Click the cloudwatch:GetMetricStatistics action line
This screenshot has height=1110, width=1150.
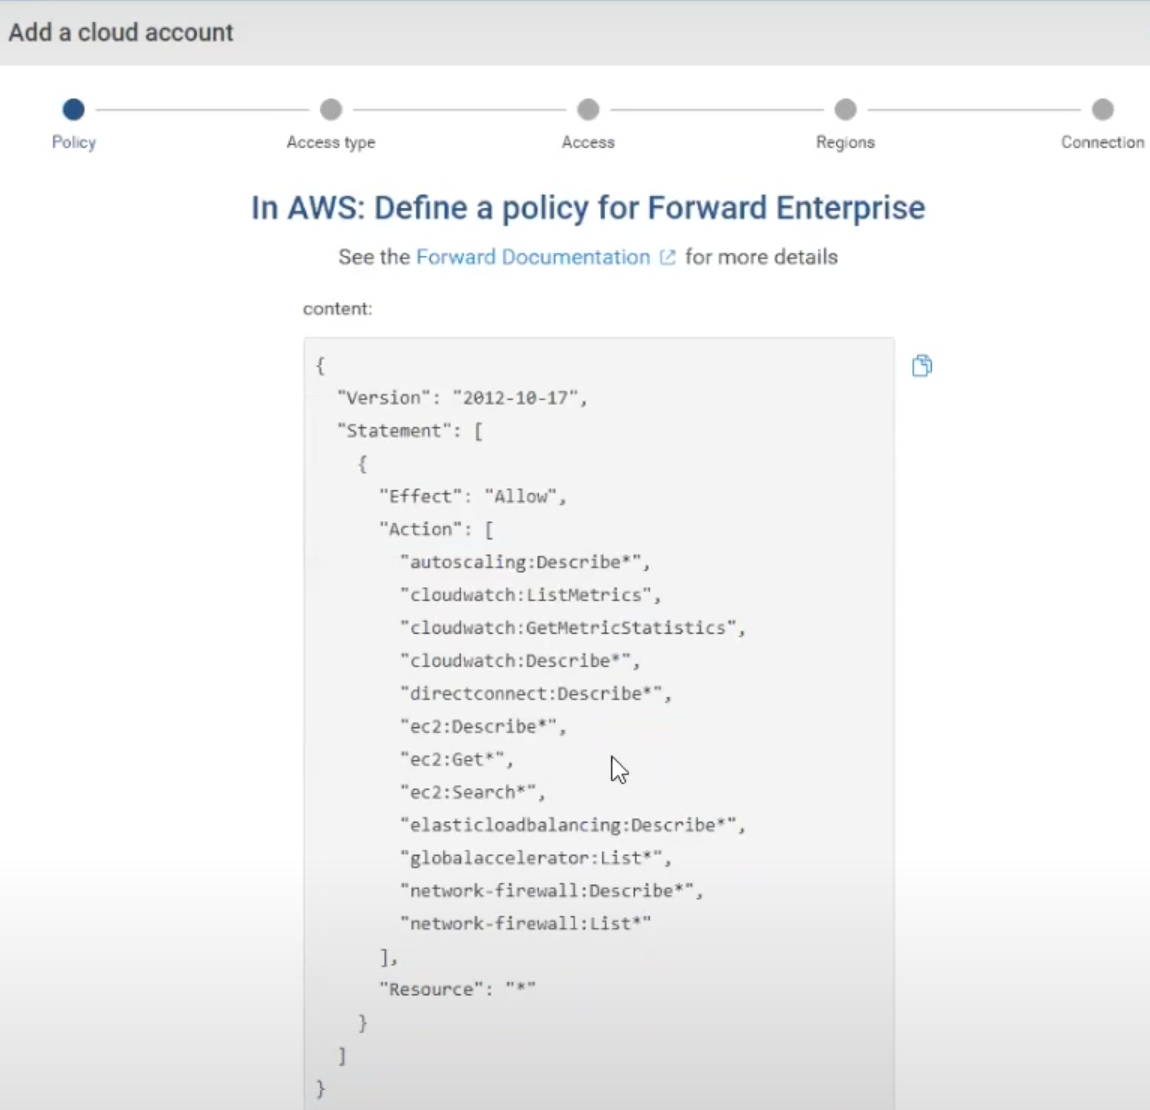tap(572, 628)
